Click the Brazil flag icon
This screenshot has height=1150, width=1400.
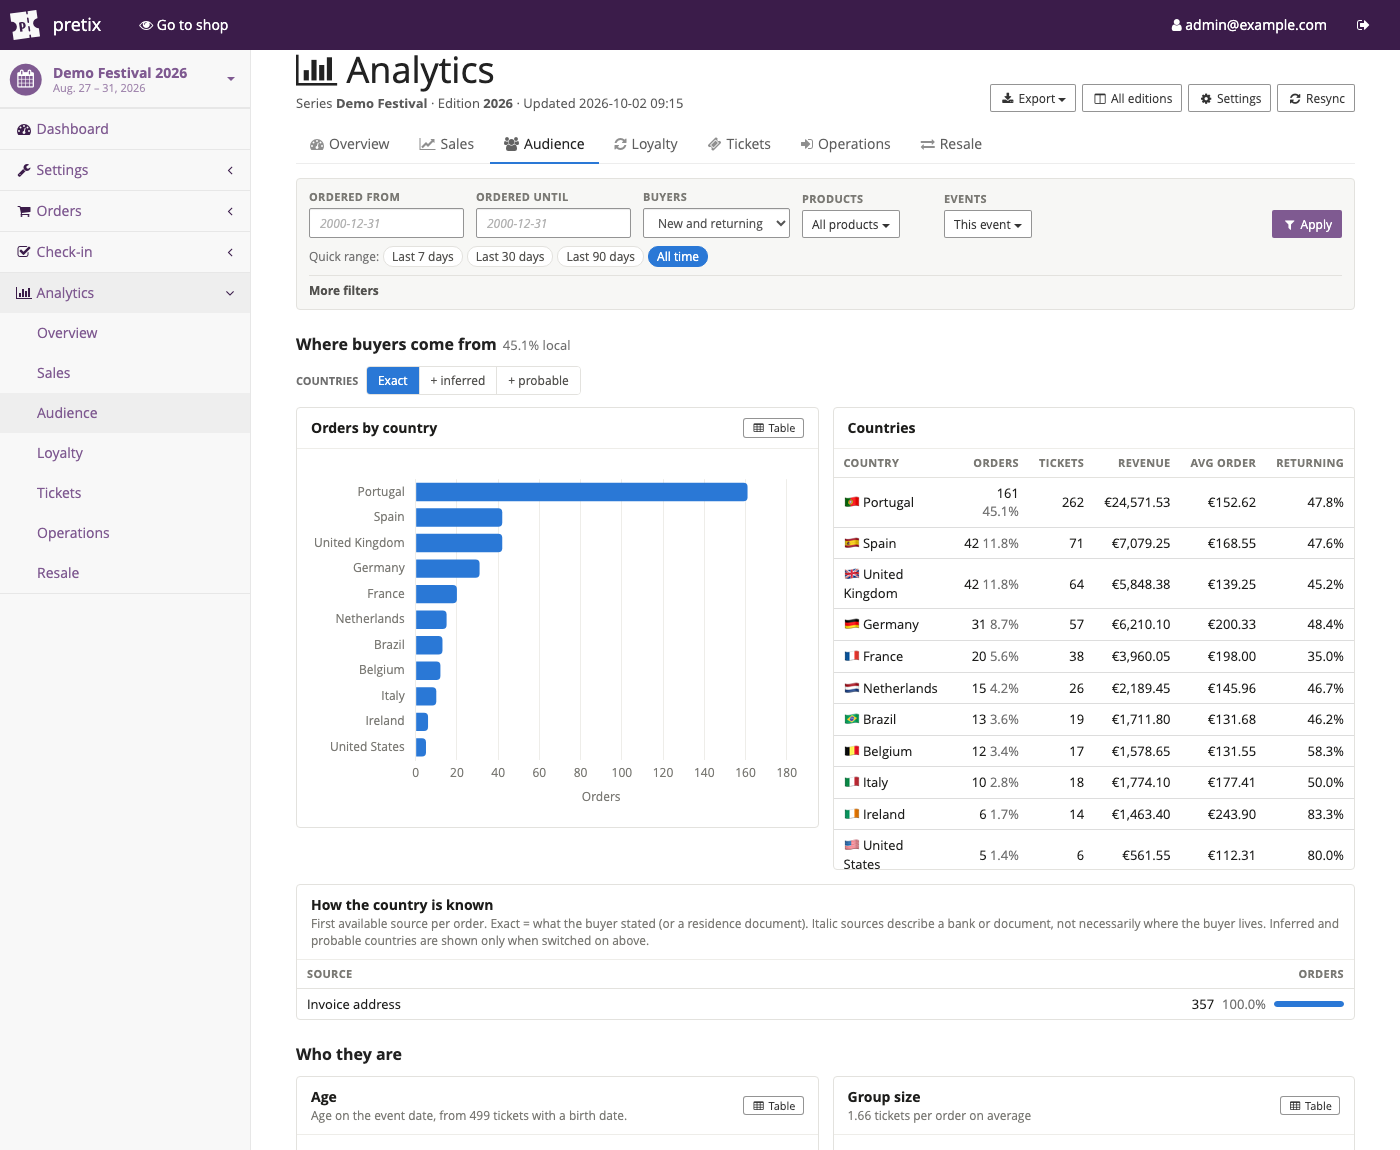(x=852, y=719)
